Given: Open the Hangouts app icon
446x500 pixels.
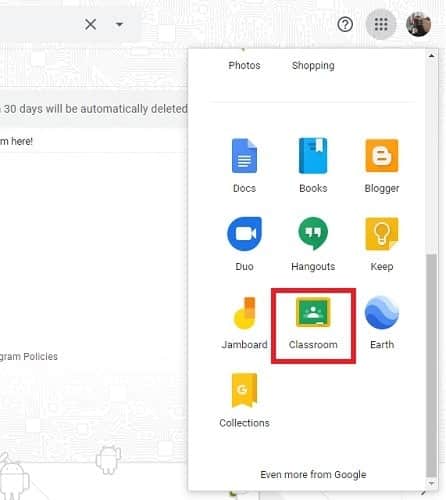Looking at the screenshot, I should click(x=313, y=234).
